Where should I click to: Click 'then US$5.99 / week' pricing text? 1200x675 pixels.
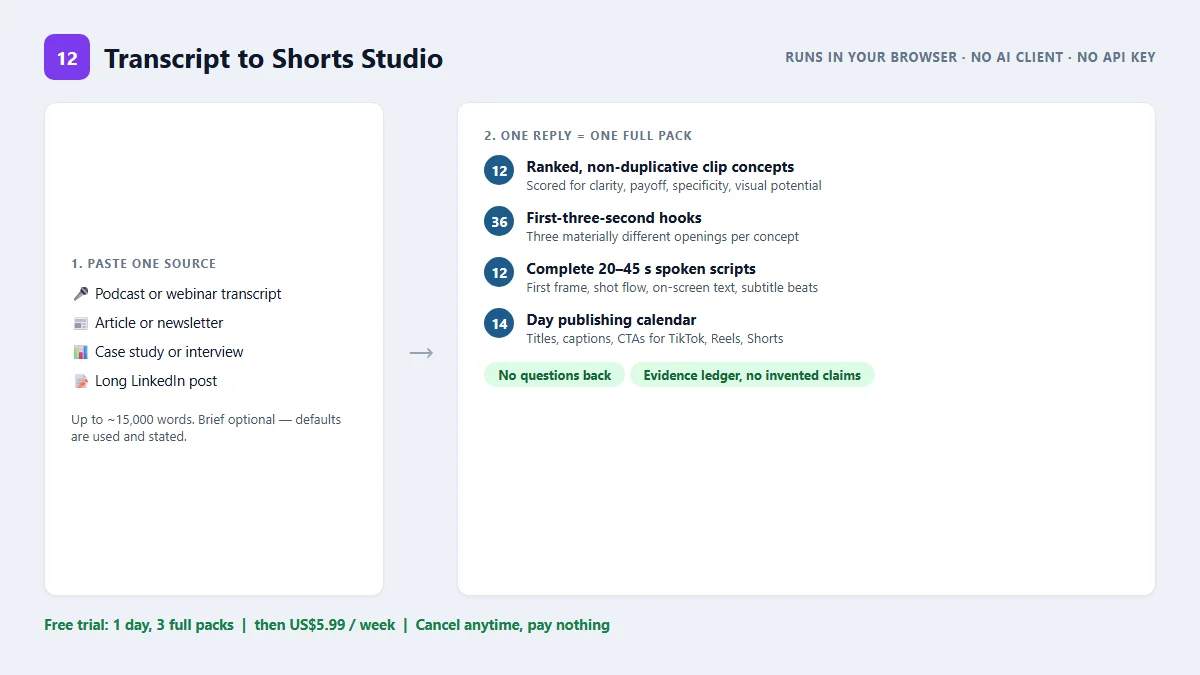coord(325,625)
